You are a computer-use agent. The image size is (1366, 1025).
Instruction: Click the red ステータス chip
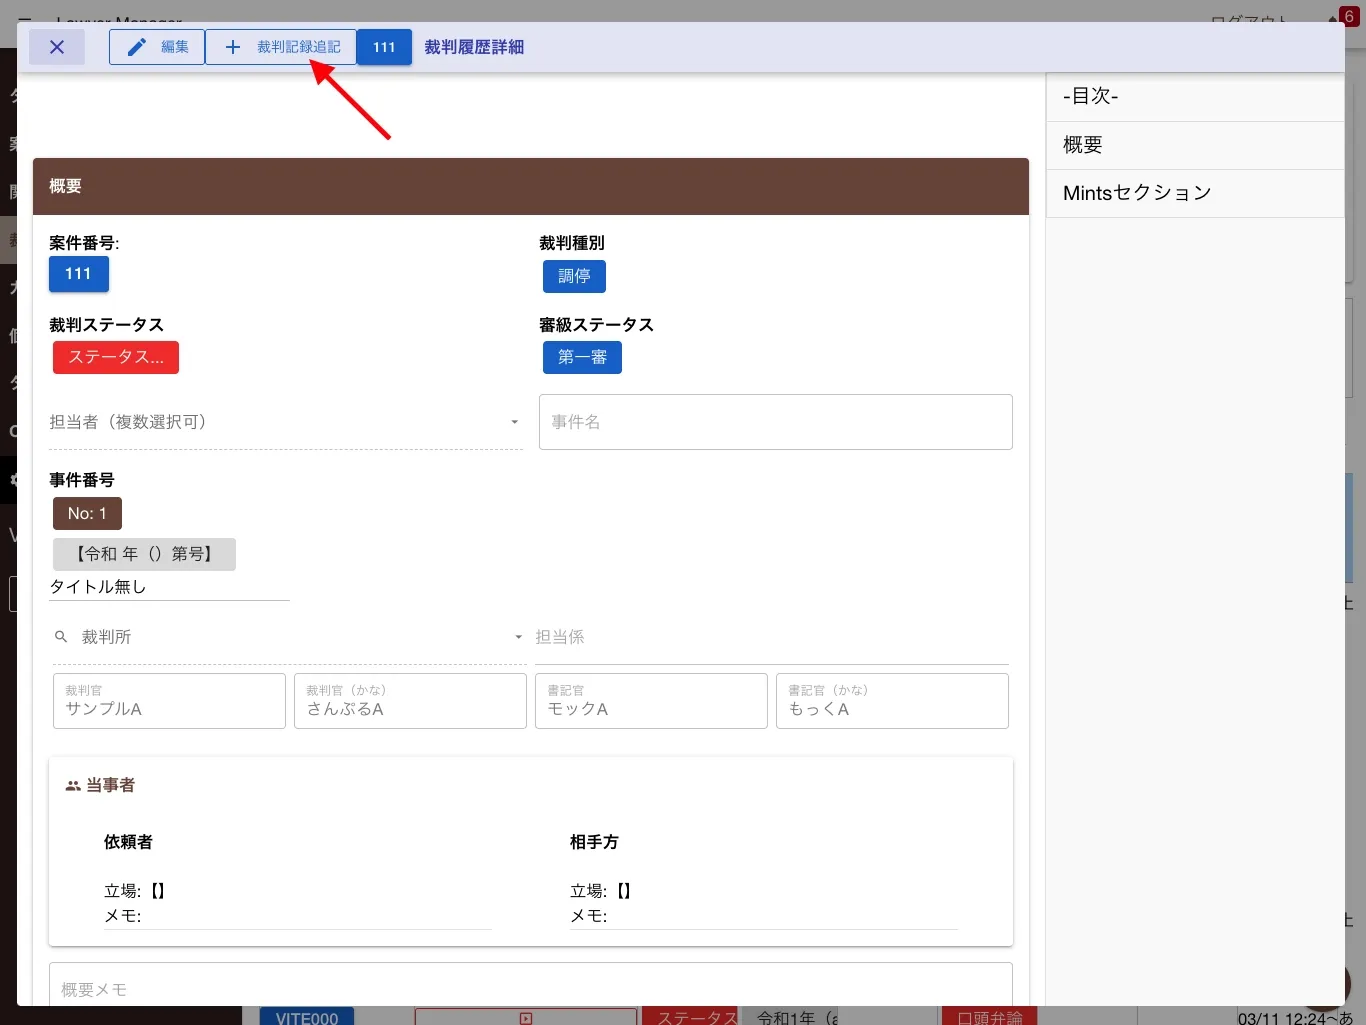pyautogui.click(x=116, y=357)
